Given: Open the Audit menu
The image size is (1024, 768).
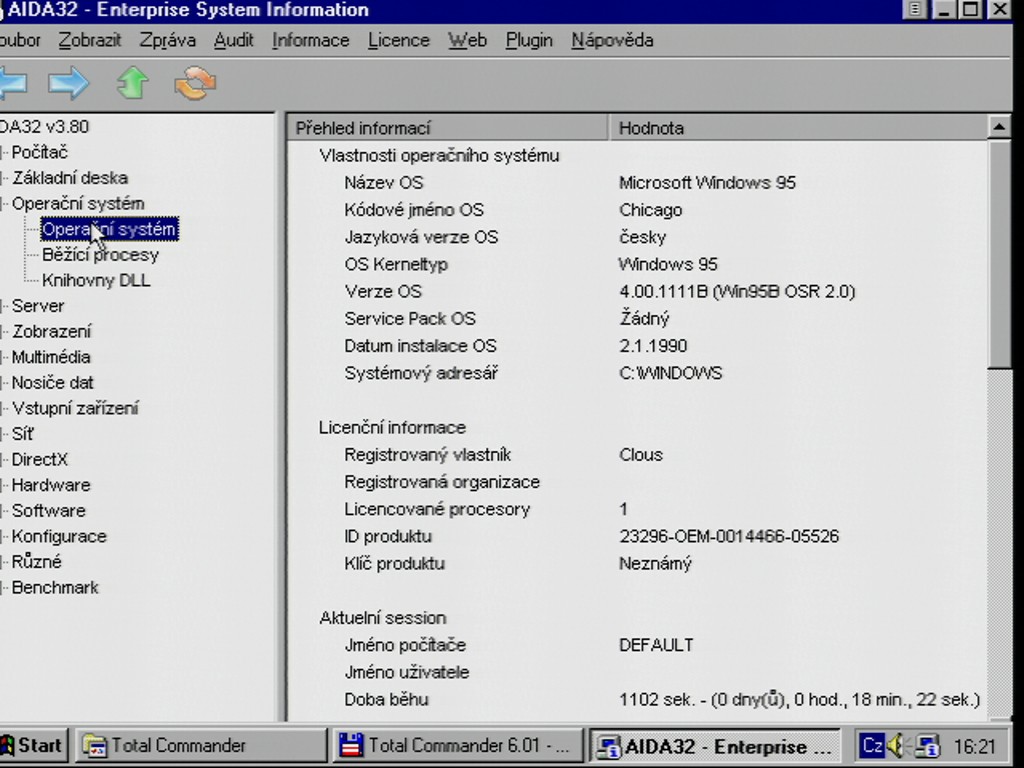Looking at the screenshot, I should pos(233,40).
